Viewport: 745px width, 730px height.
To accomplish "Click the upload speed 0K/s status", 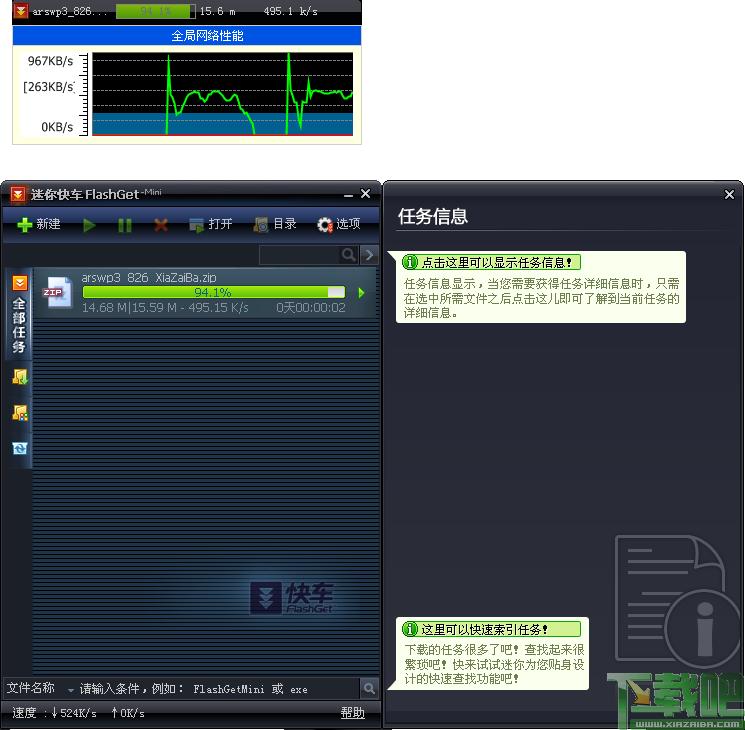I will coord(128,713).
